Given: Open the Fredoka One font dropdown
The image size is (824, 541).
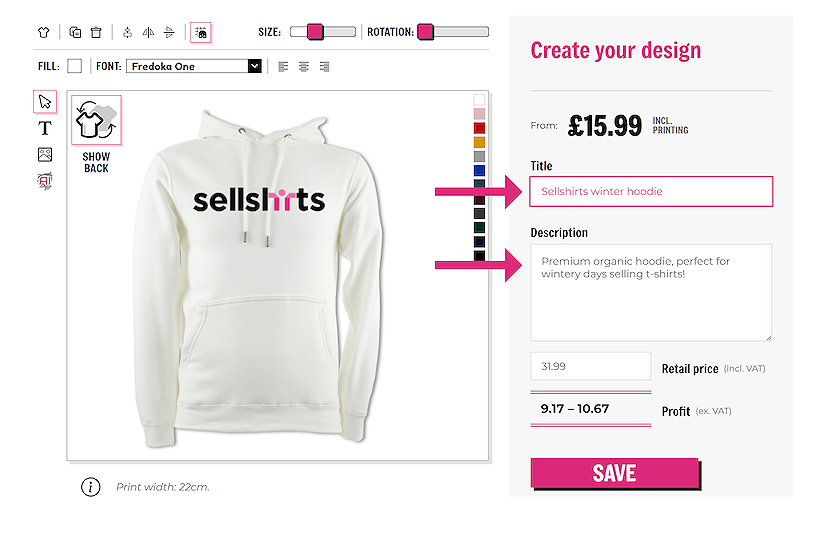Looking at the screenshot, I should point(254,66).
